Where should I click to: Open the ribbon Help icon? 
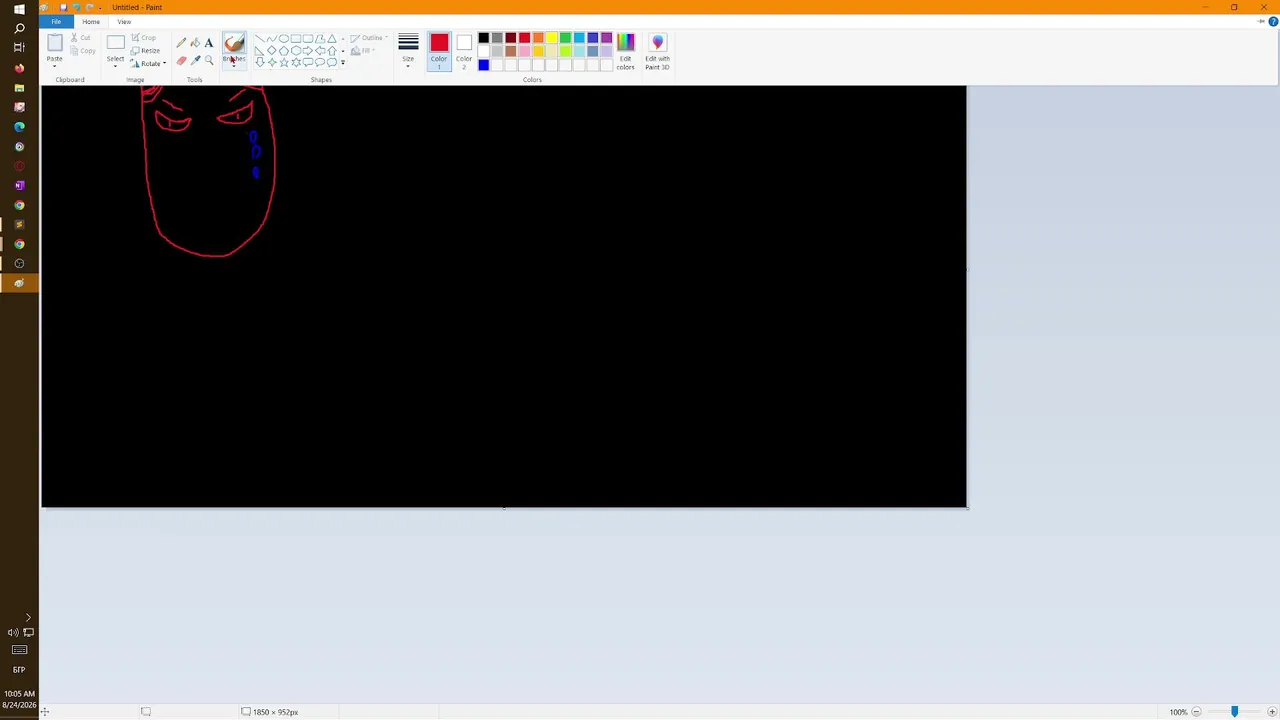coord(1271,21)
